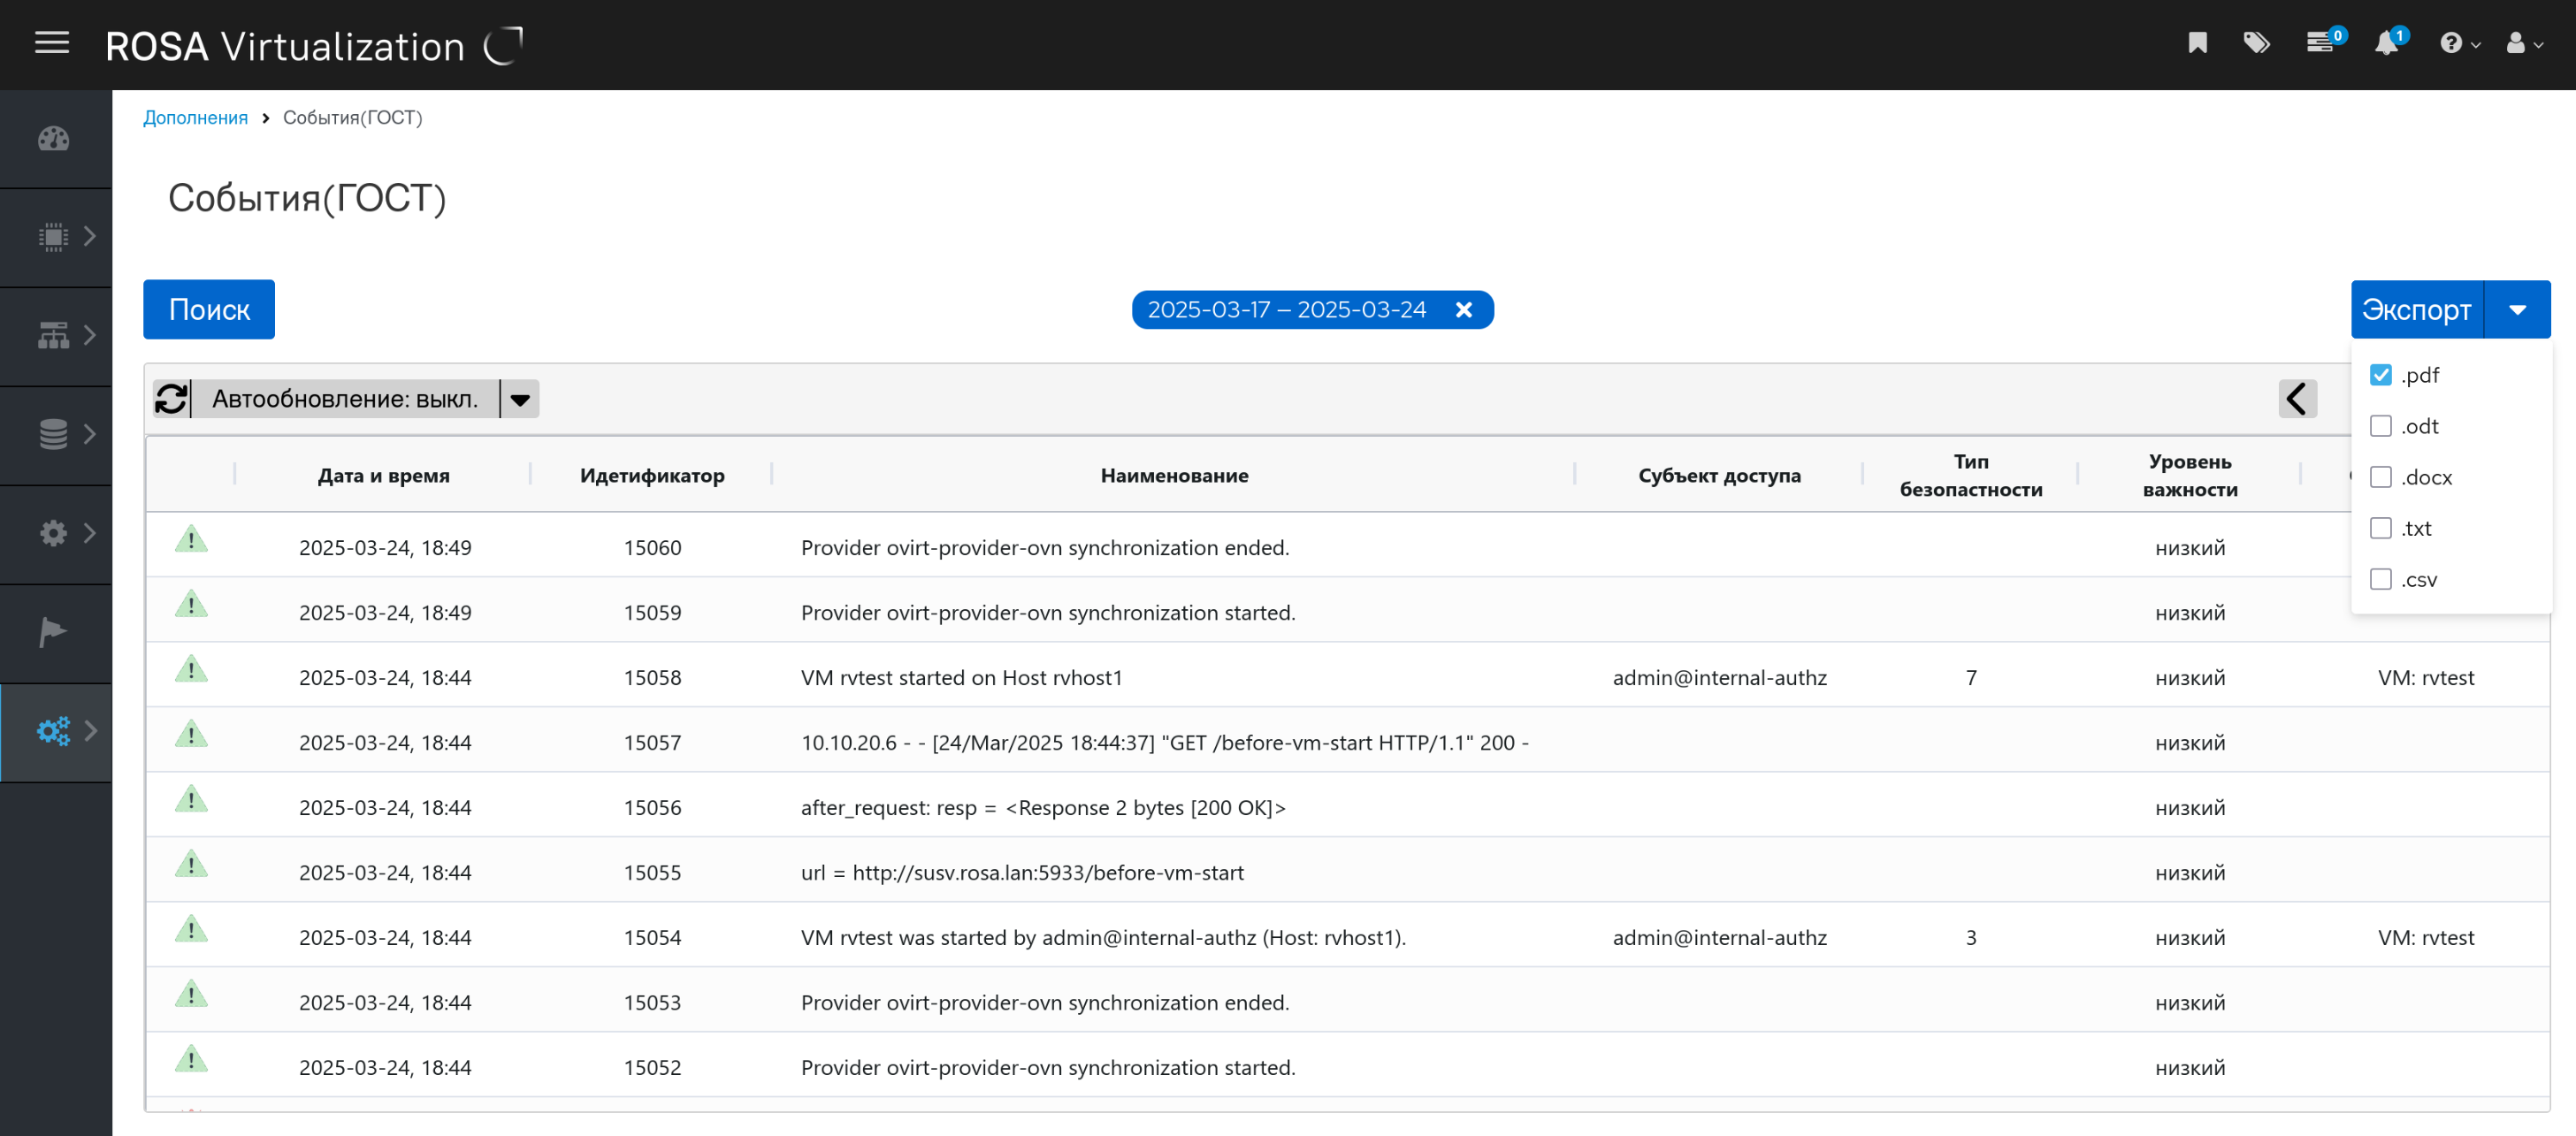This screenshot has width=2576, height=1136.
Task: Open the notifications bell icon
Action: point(2387,44)
